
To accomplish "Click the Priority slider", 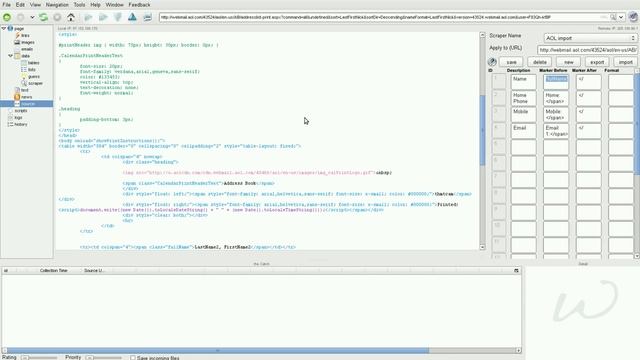I will point(104,358).
